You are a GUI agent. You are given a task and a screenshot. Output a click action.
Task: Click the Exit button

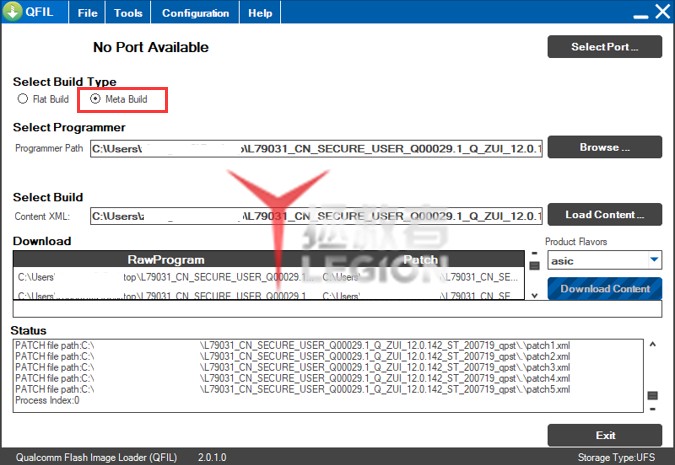[604, 435]
